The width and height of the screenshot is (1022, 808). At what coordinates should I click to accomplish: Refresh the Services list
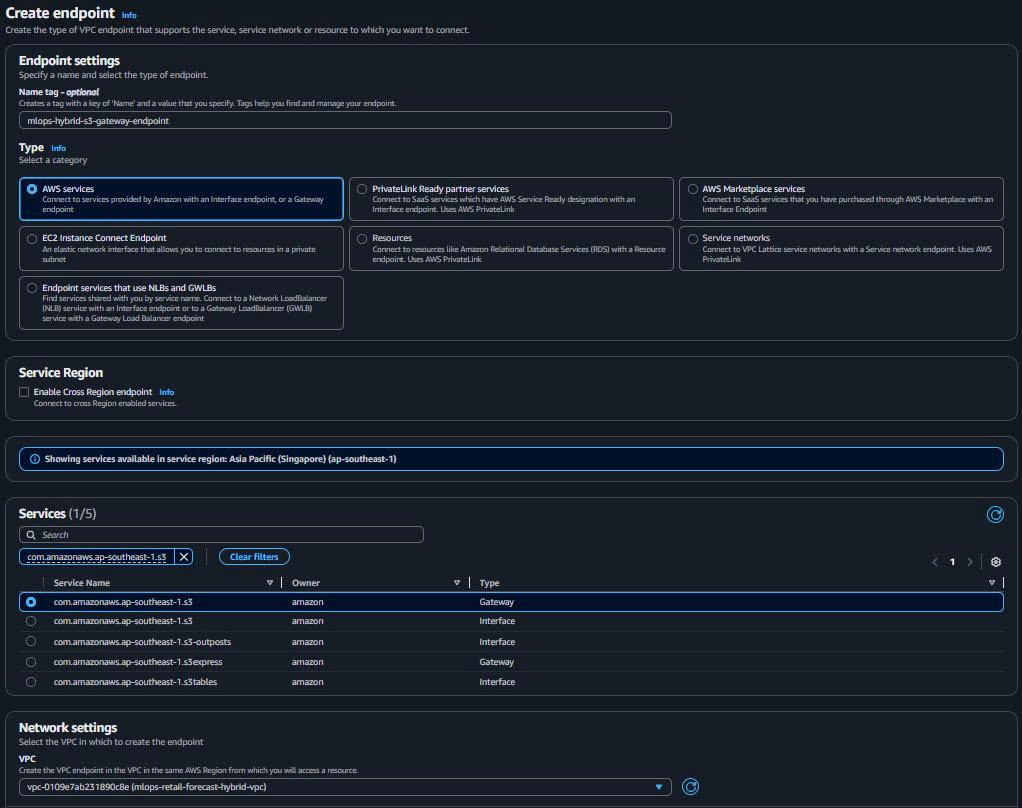995,514
